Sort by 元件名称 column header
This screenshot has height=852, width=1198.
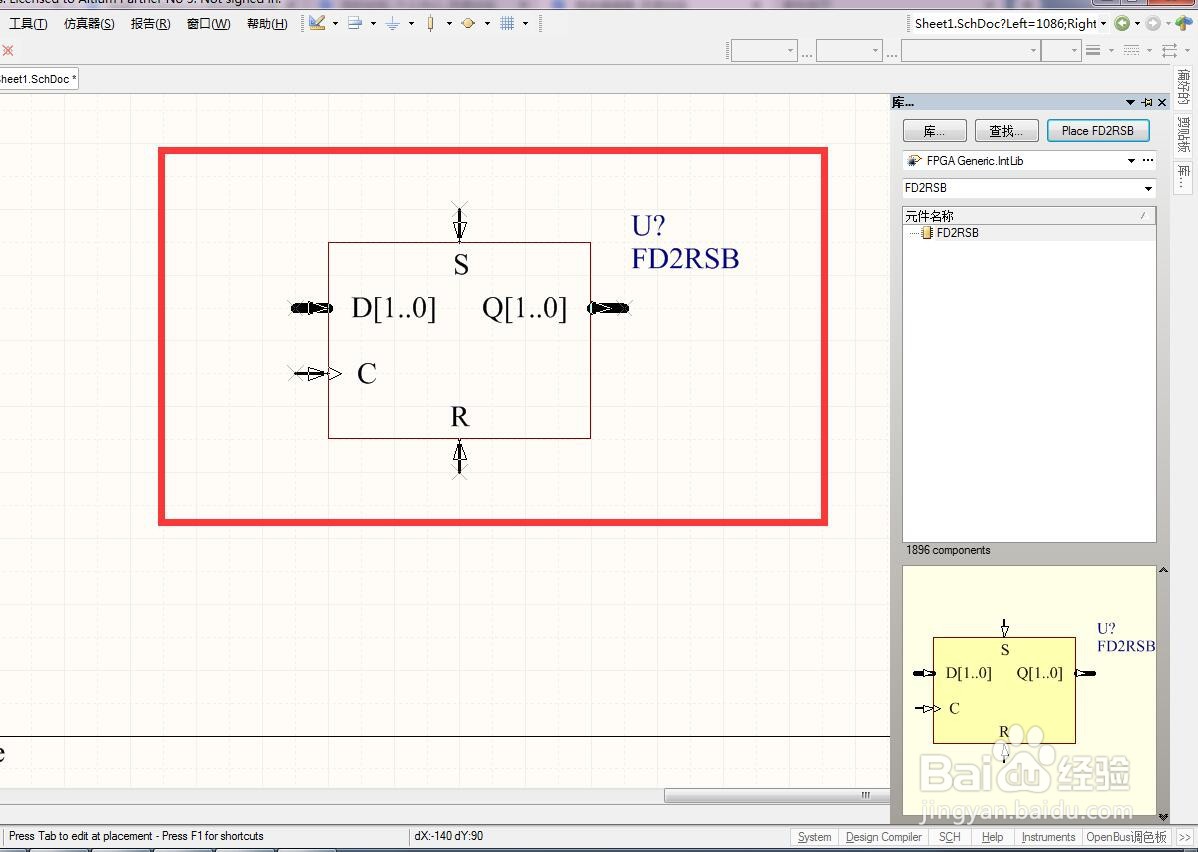click(1028, 216)
